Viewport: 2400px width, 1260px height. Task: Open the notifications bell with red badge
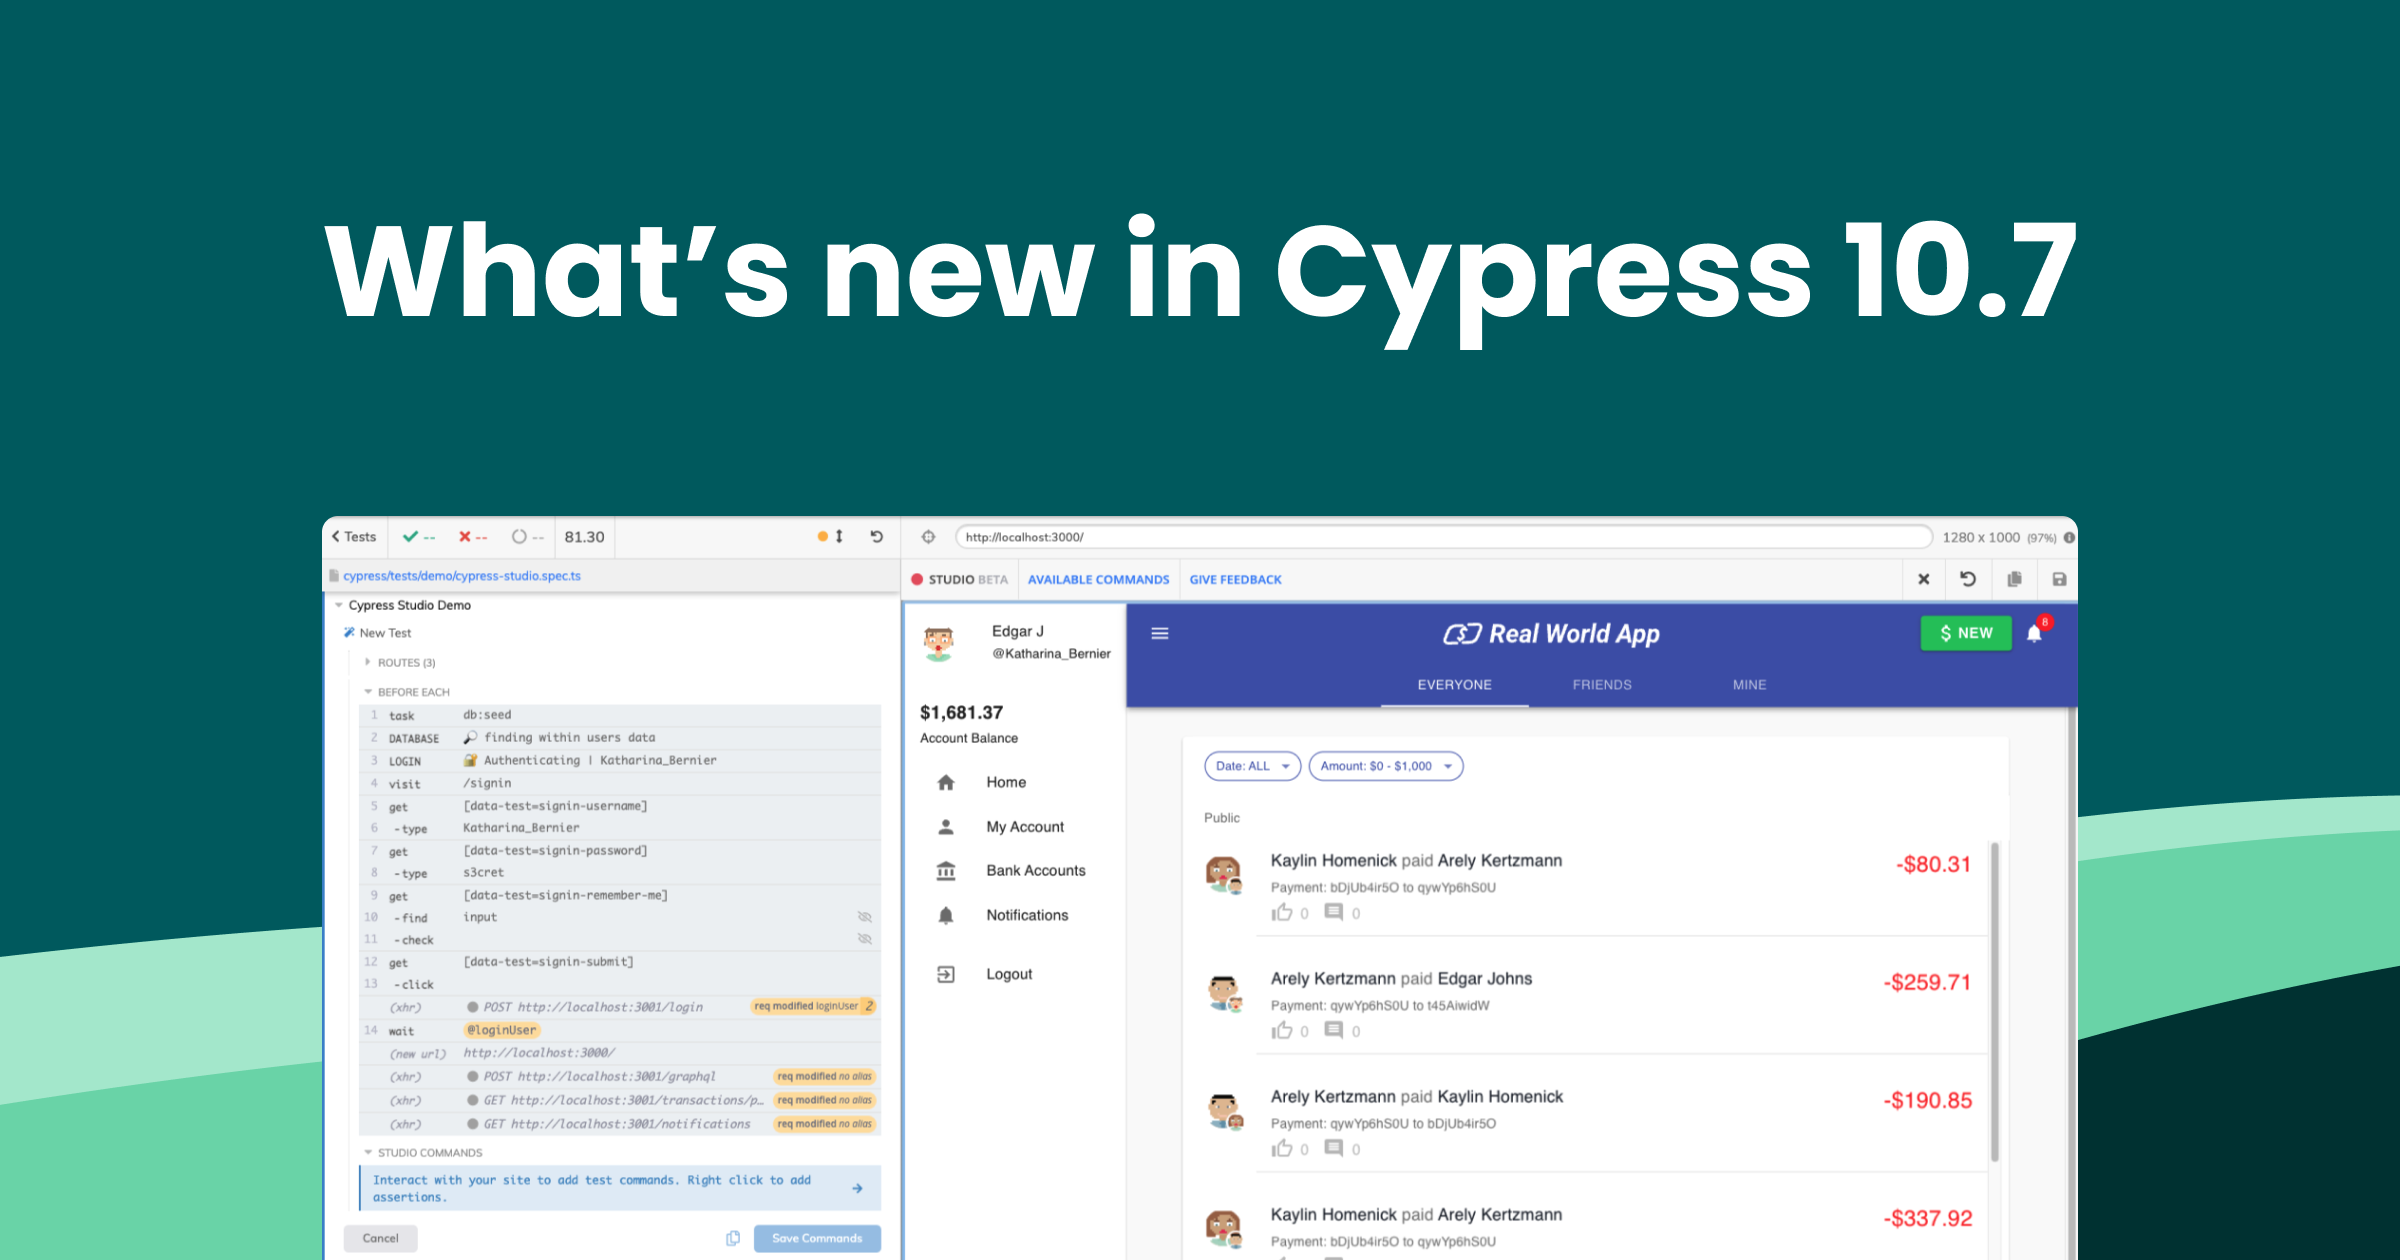[x=2034, y=633]
